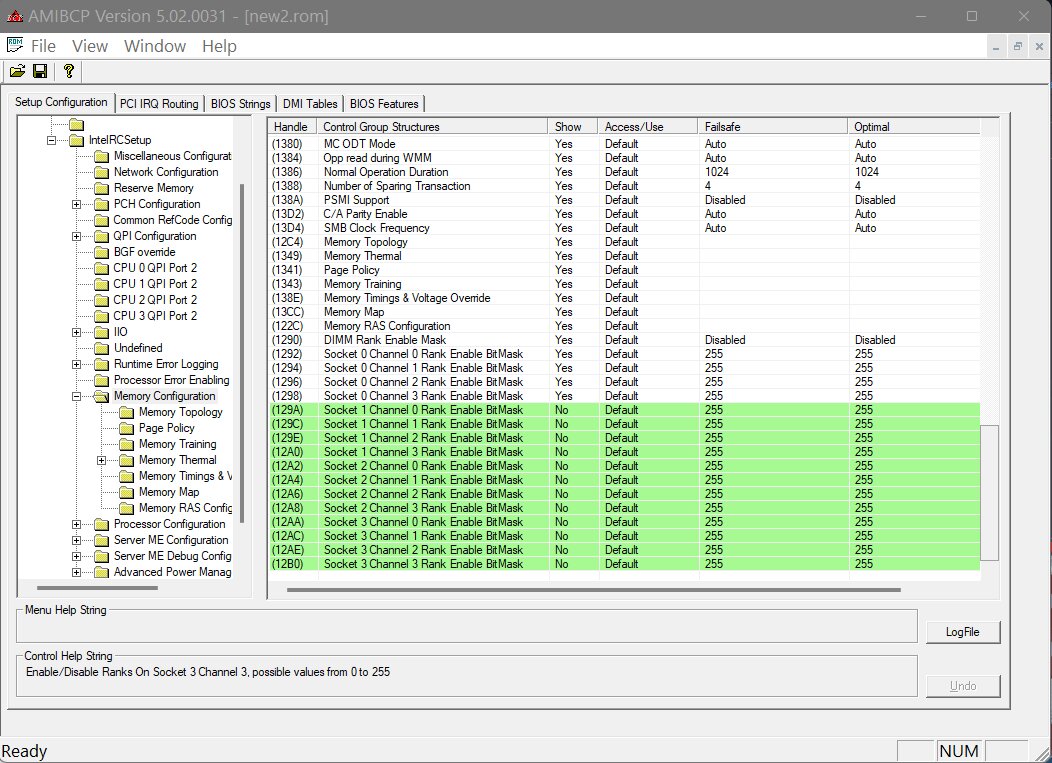Click the LogFile button
This screenshot has height=763, width=1052.
pyautogui.click(x=963, y=632)
